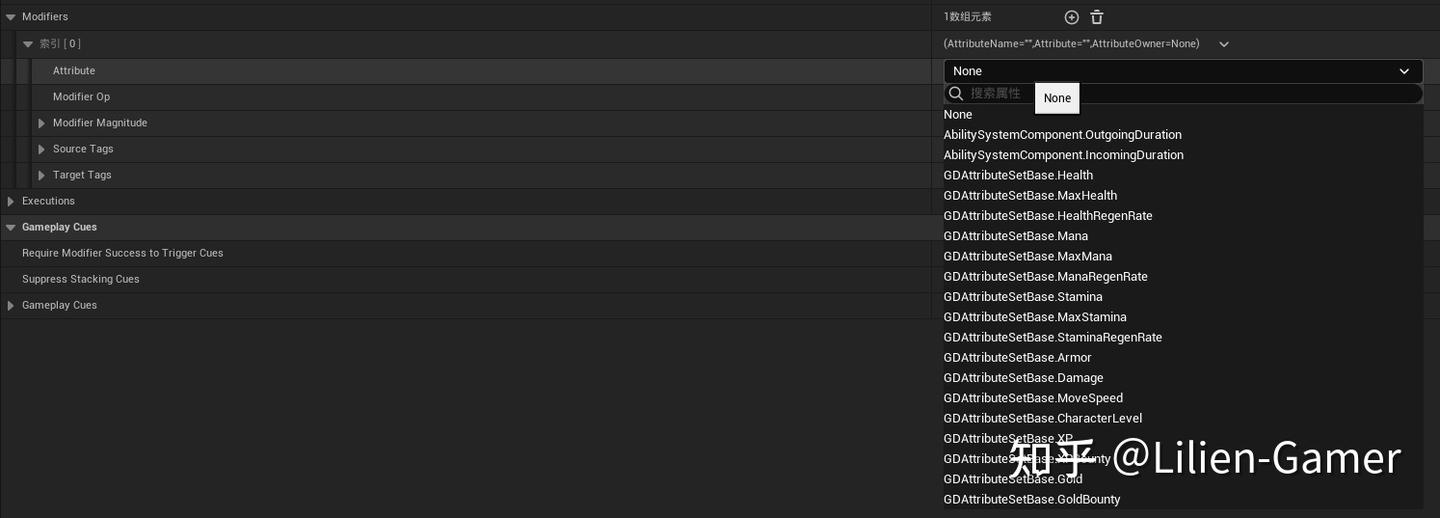Screen dimensions: 1440x518
Task: Select GDAttributeSetBase.GoldBounty at list bottom
Action: pyautogui.click(x=1031, y=499)
